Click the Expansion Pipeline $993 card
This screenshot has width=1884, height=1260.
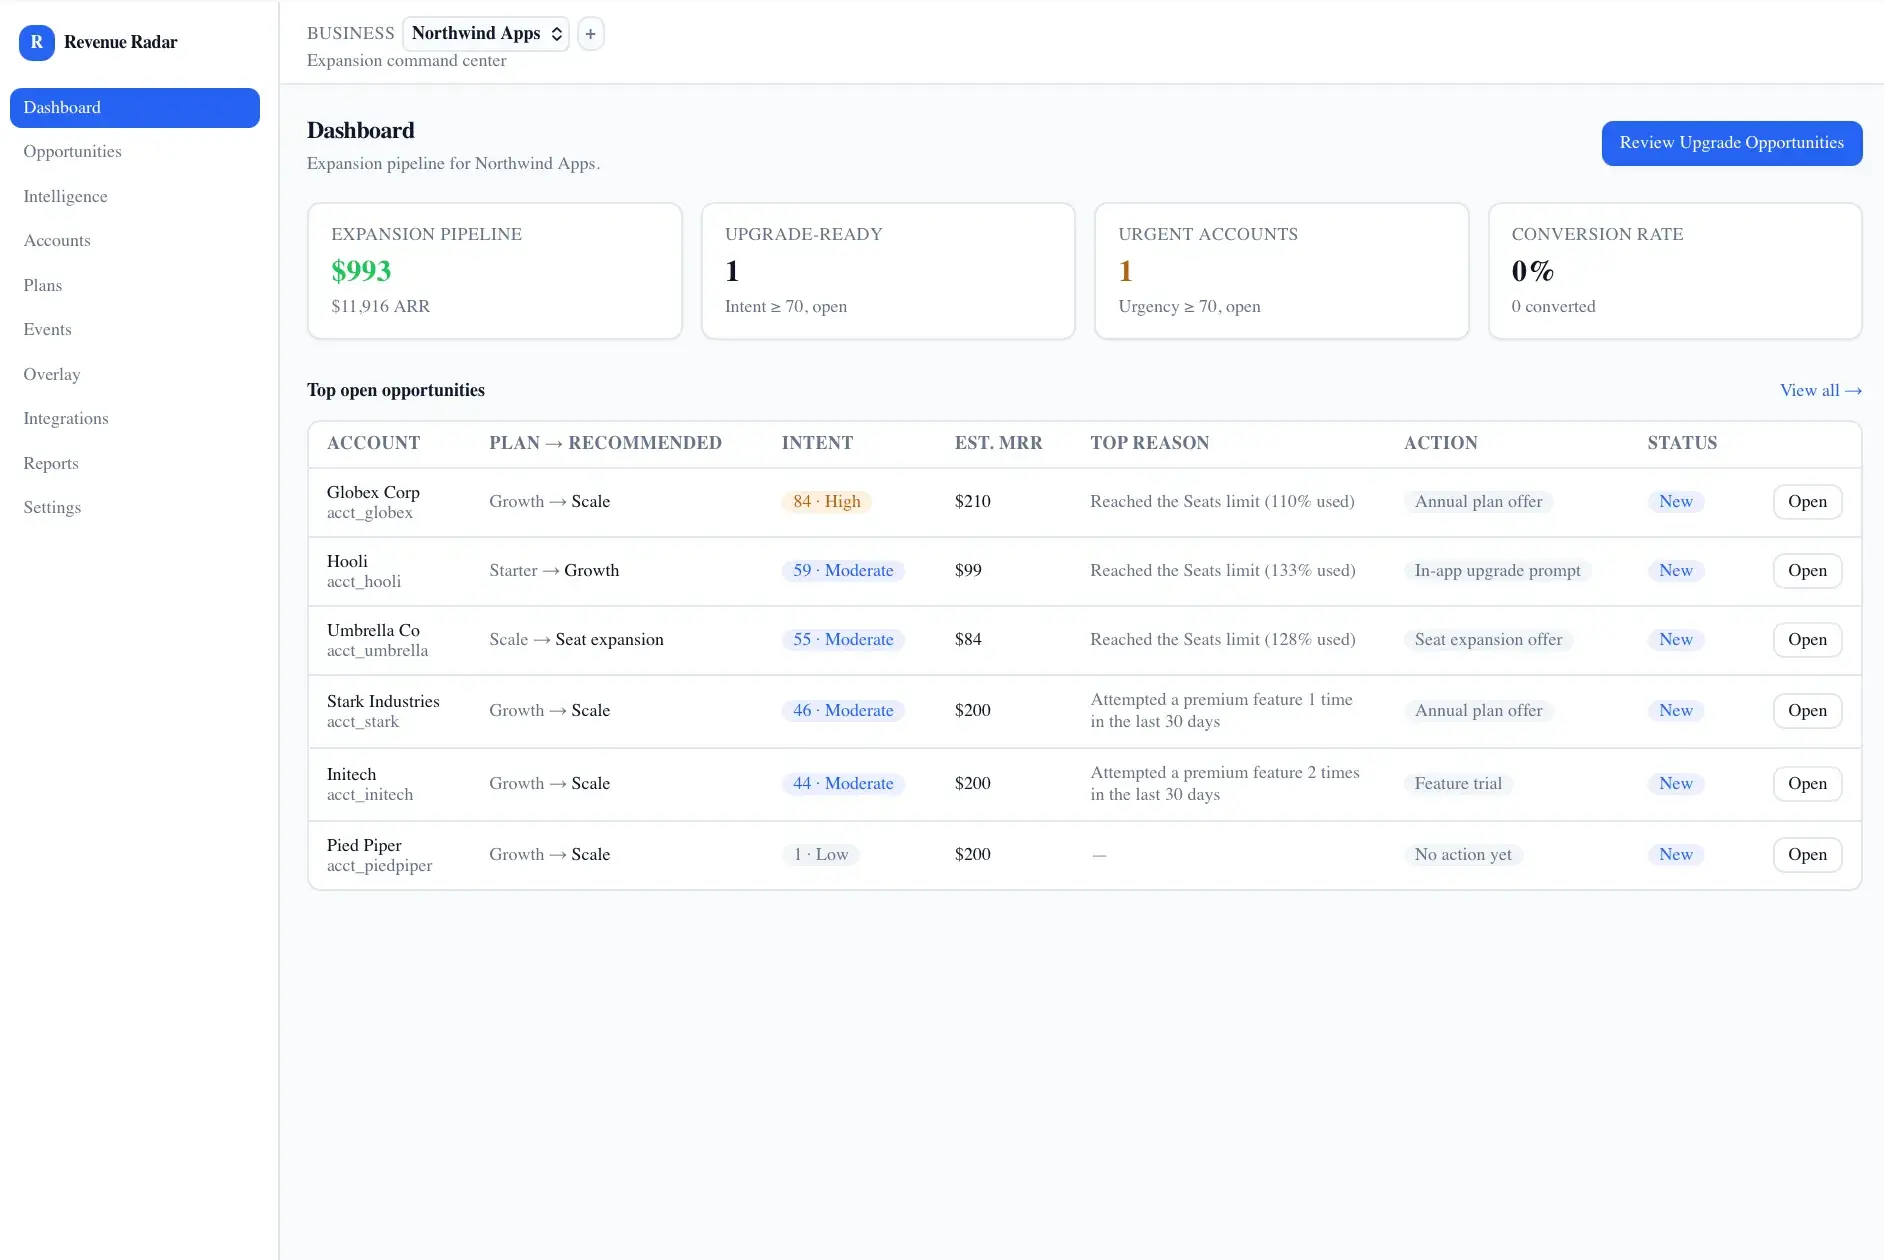click(x=495, y=271)
